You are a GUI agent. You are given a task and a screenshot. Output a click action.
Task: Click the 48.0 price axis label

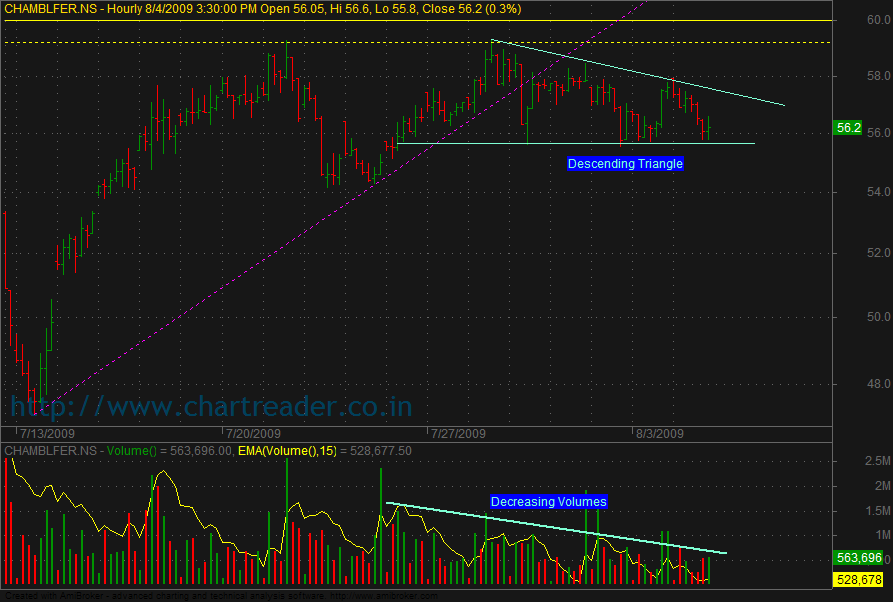tap(851, 384)
